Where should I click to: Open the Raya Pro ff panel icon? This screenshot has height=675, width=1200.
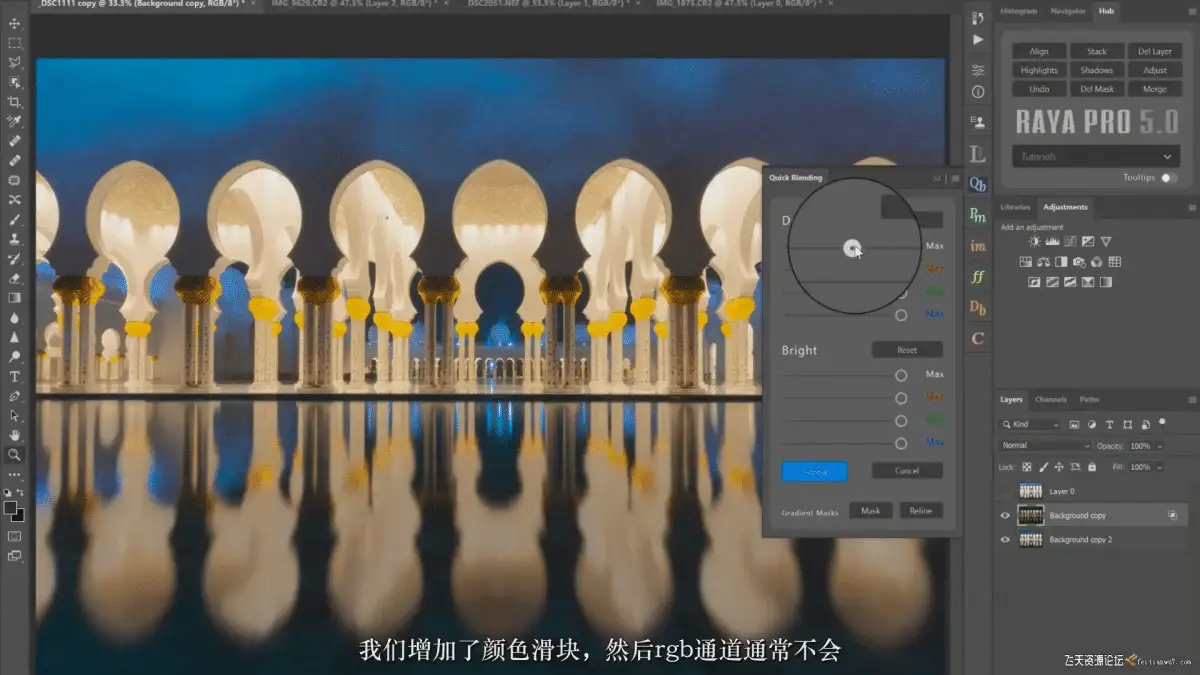coord(978,276)
